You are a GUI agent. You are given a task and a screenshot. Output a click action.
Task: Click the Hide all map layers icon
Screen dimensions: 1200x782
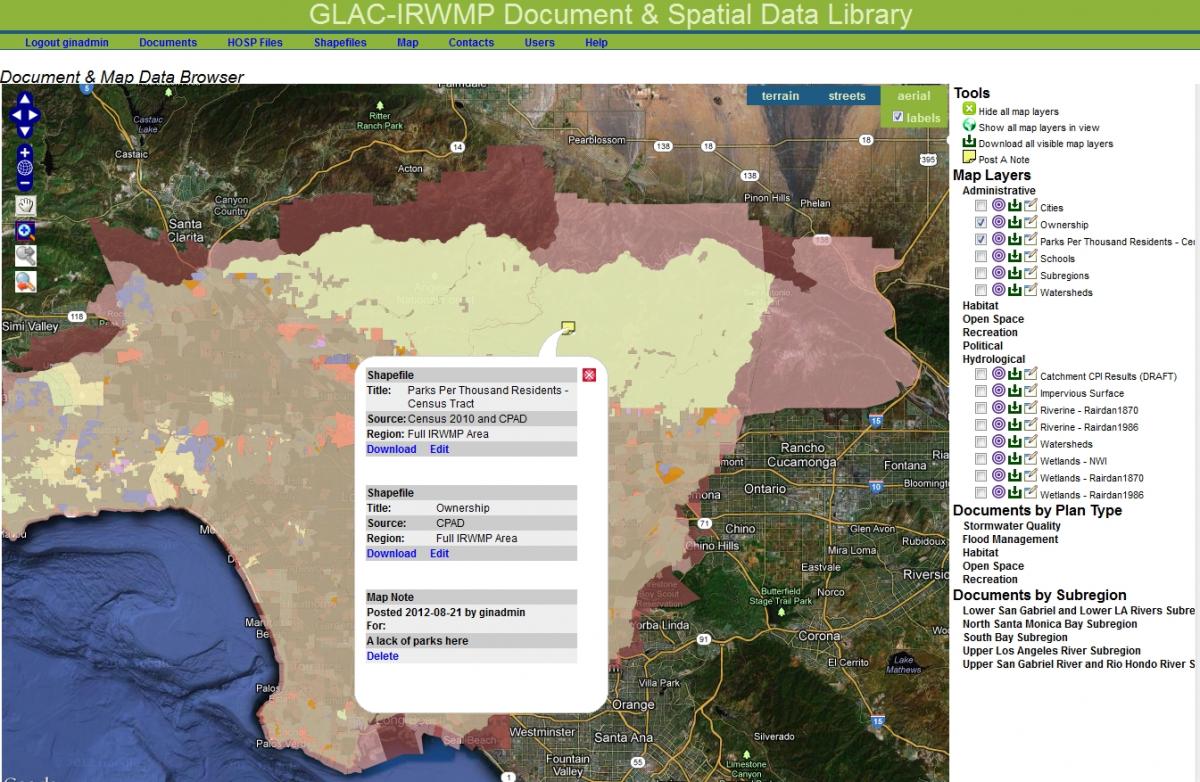point(969,110)
